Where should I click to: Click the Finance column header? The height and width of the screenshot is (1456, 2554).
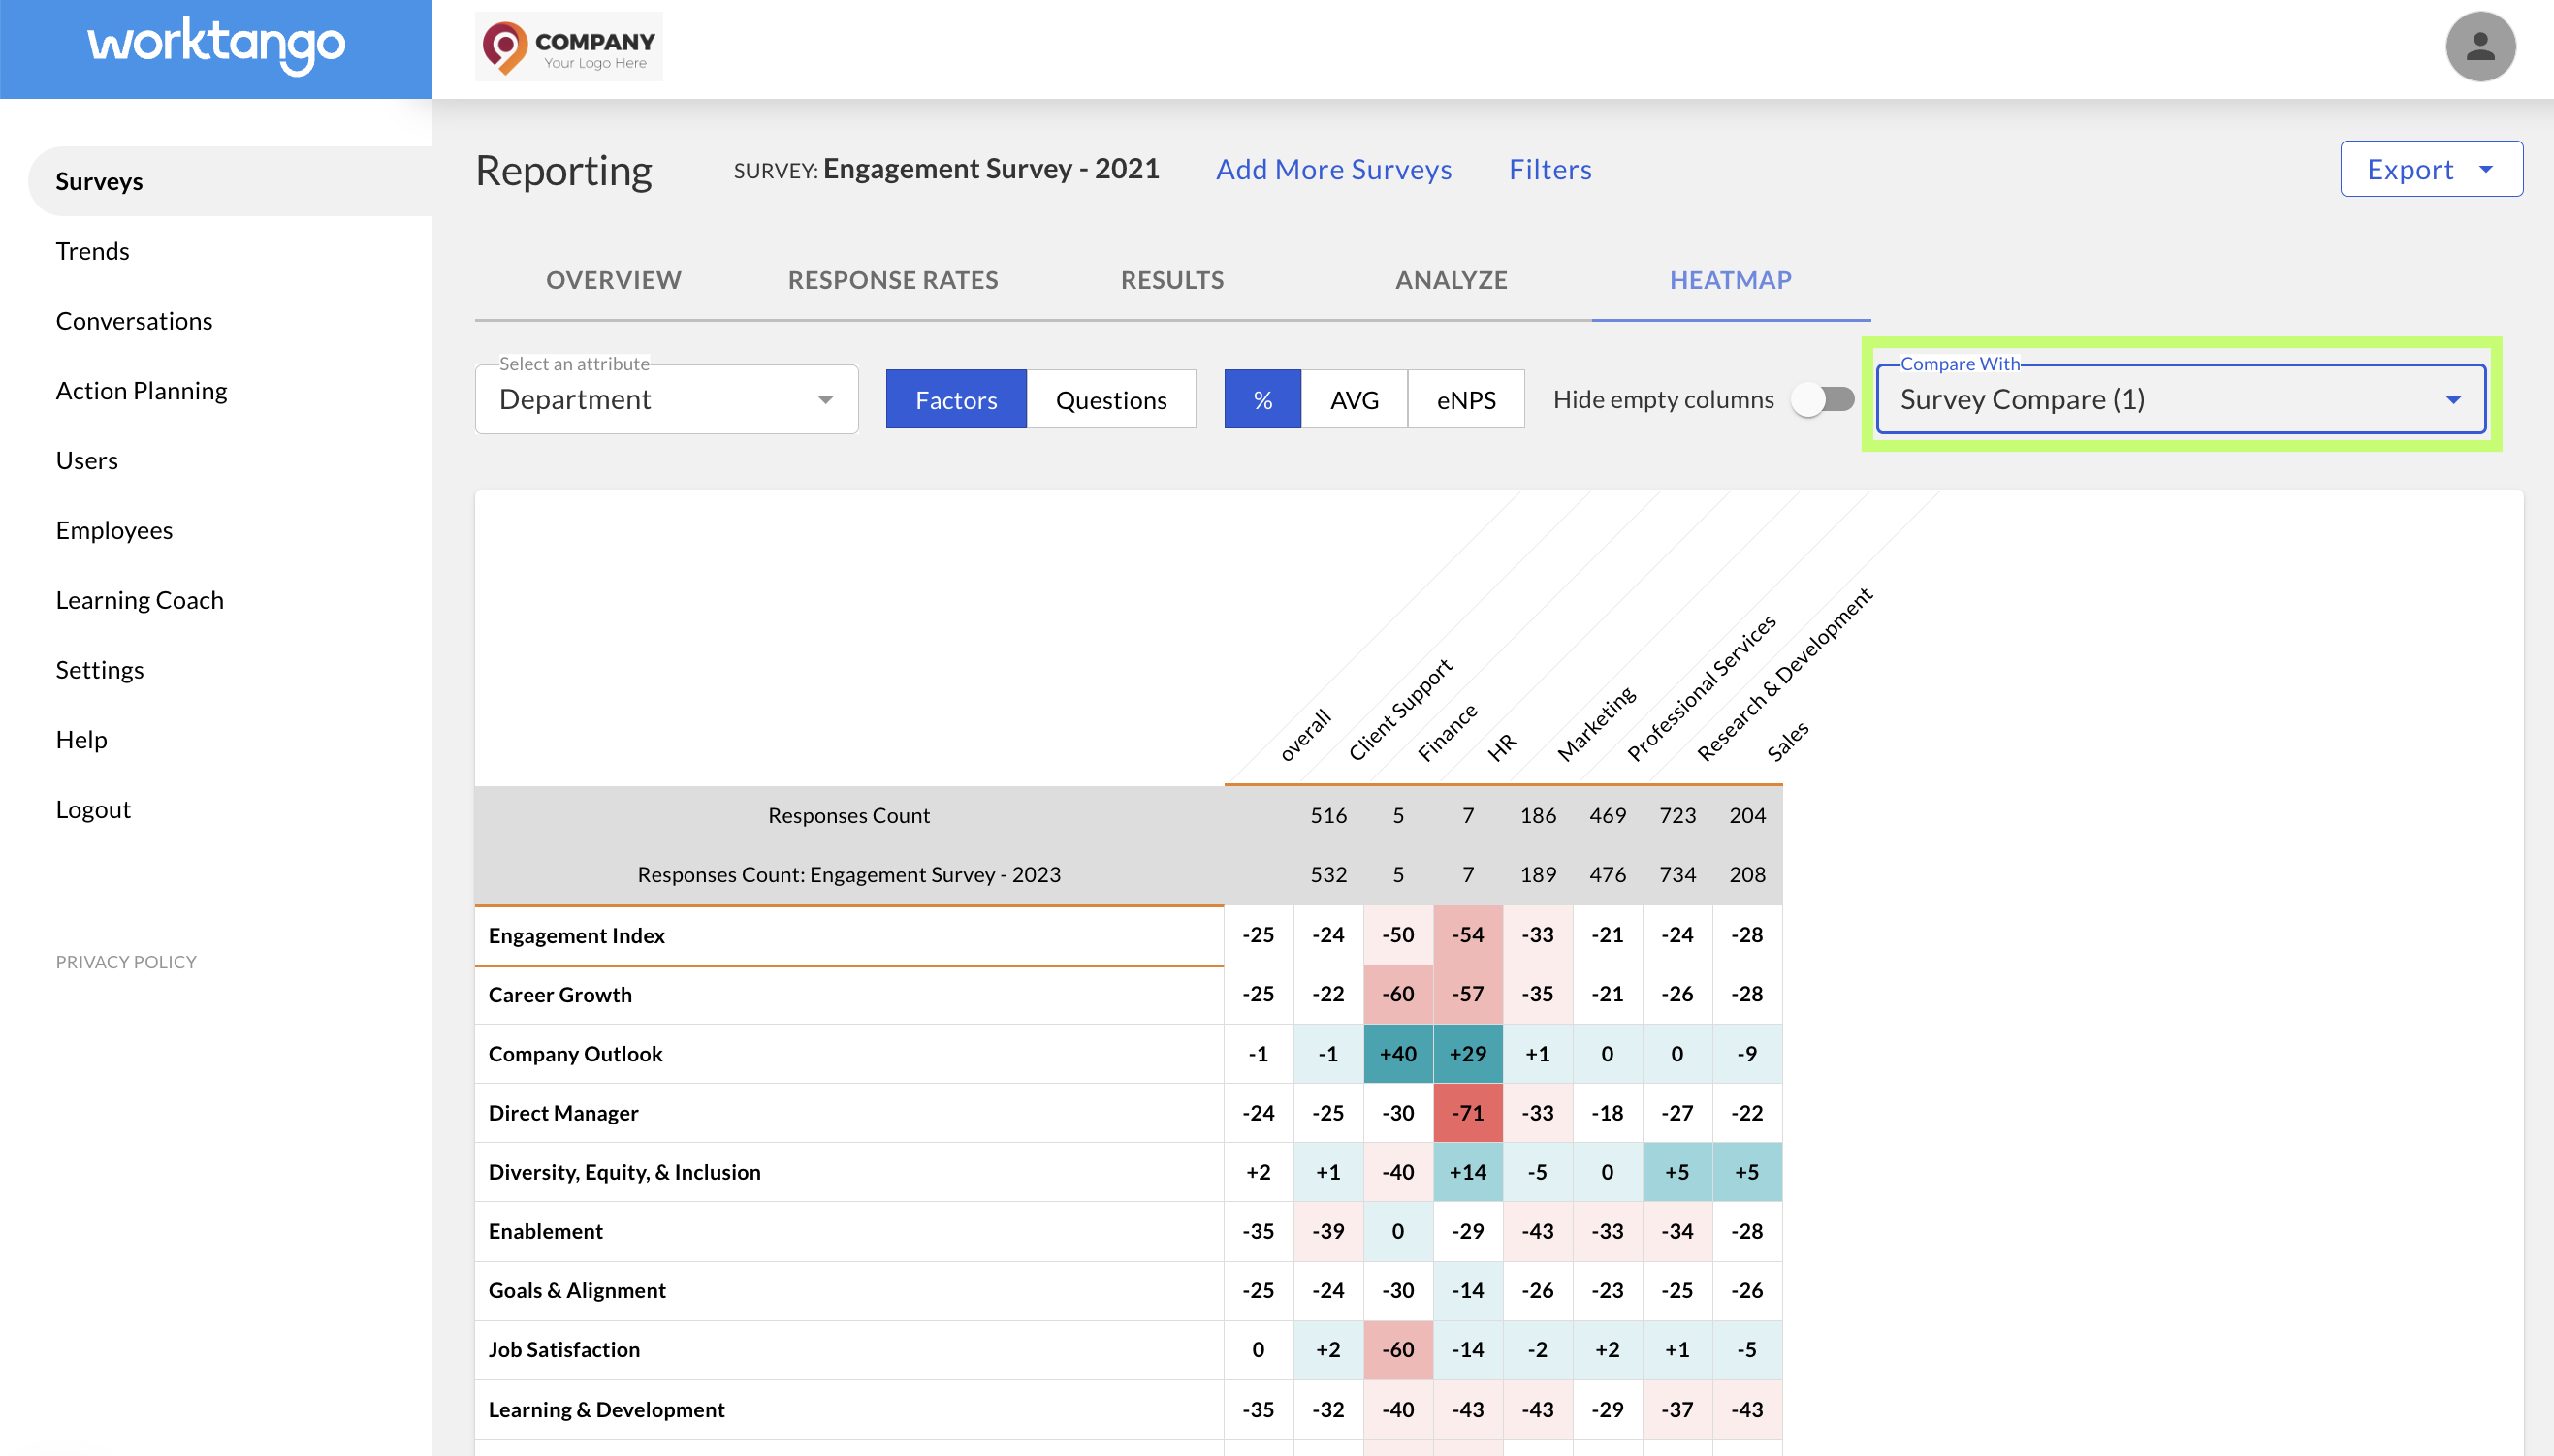click(x=1447, y=733)
